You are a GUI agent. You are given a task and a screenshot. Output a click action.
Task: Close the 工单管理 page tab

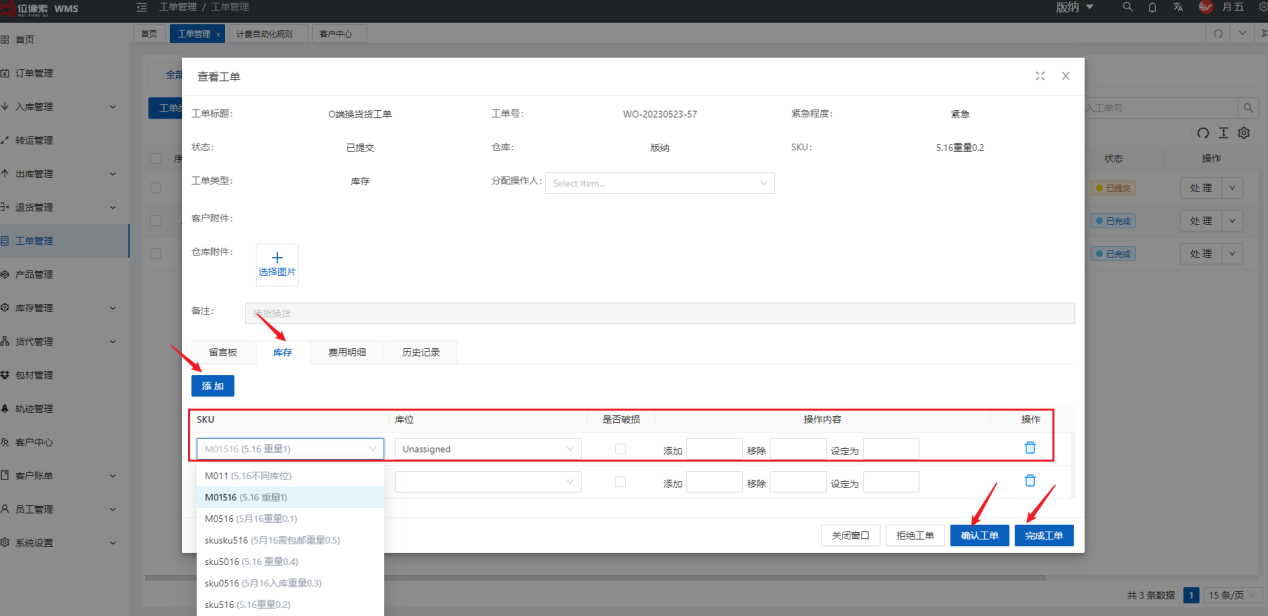(219, 34)
